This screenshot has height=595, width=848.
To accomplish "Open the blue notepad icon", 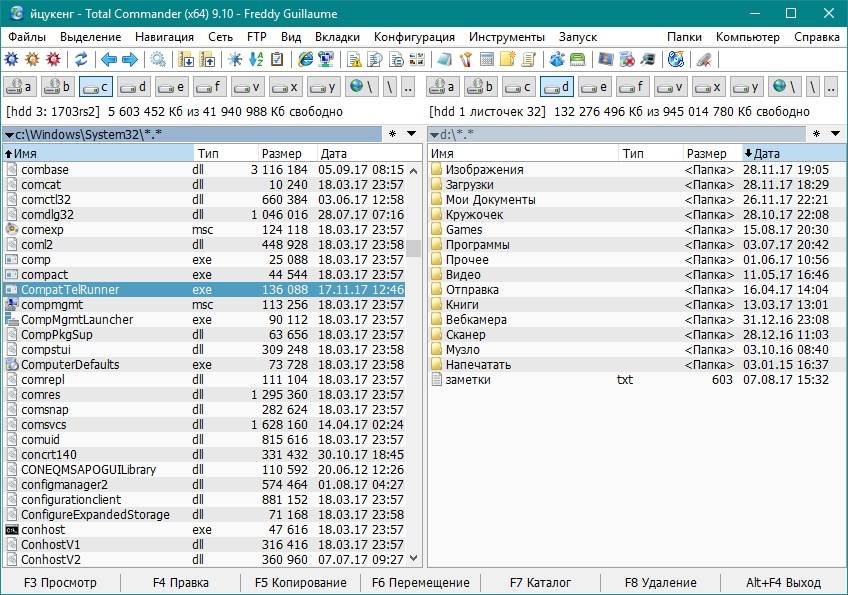I will [x=445, y=59].
